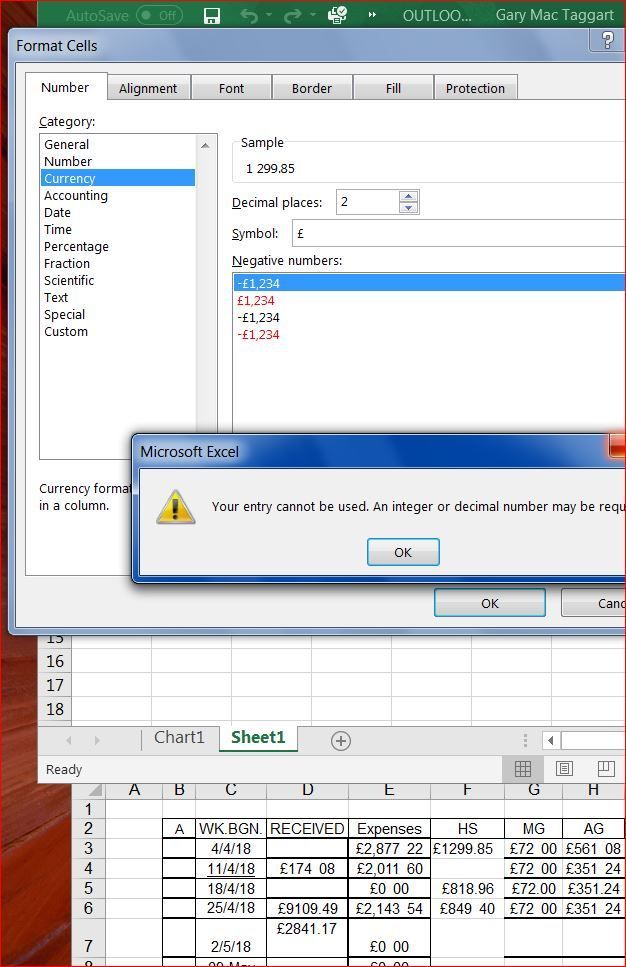
Task: Switch to the Protection tab
Action: 475,88
